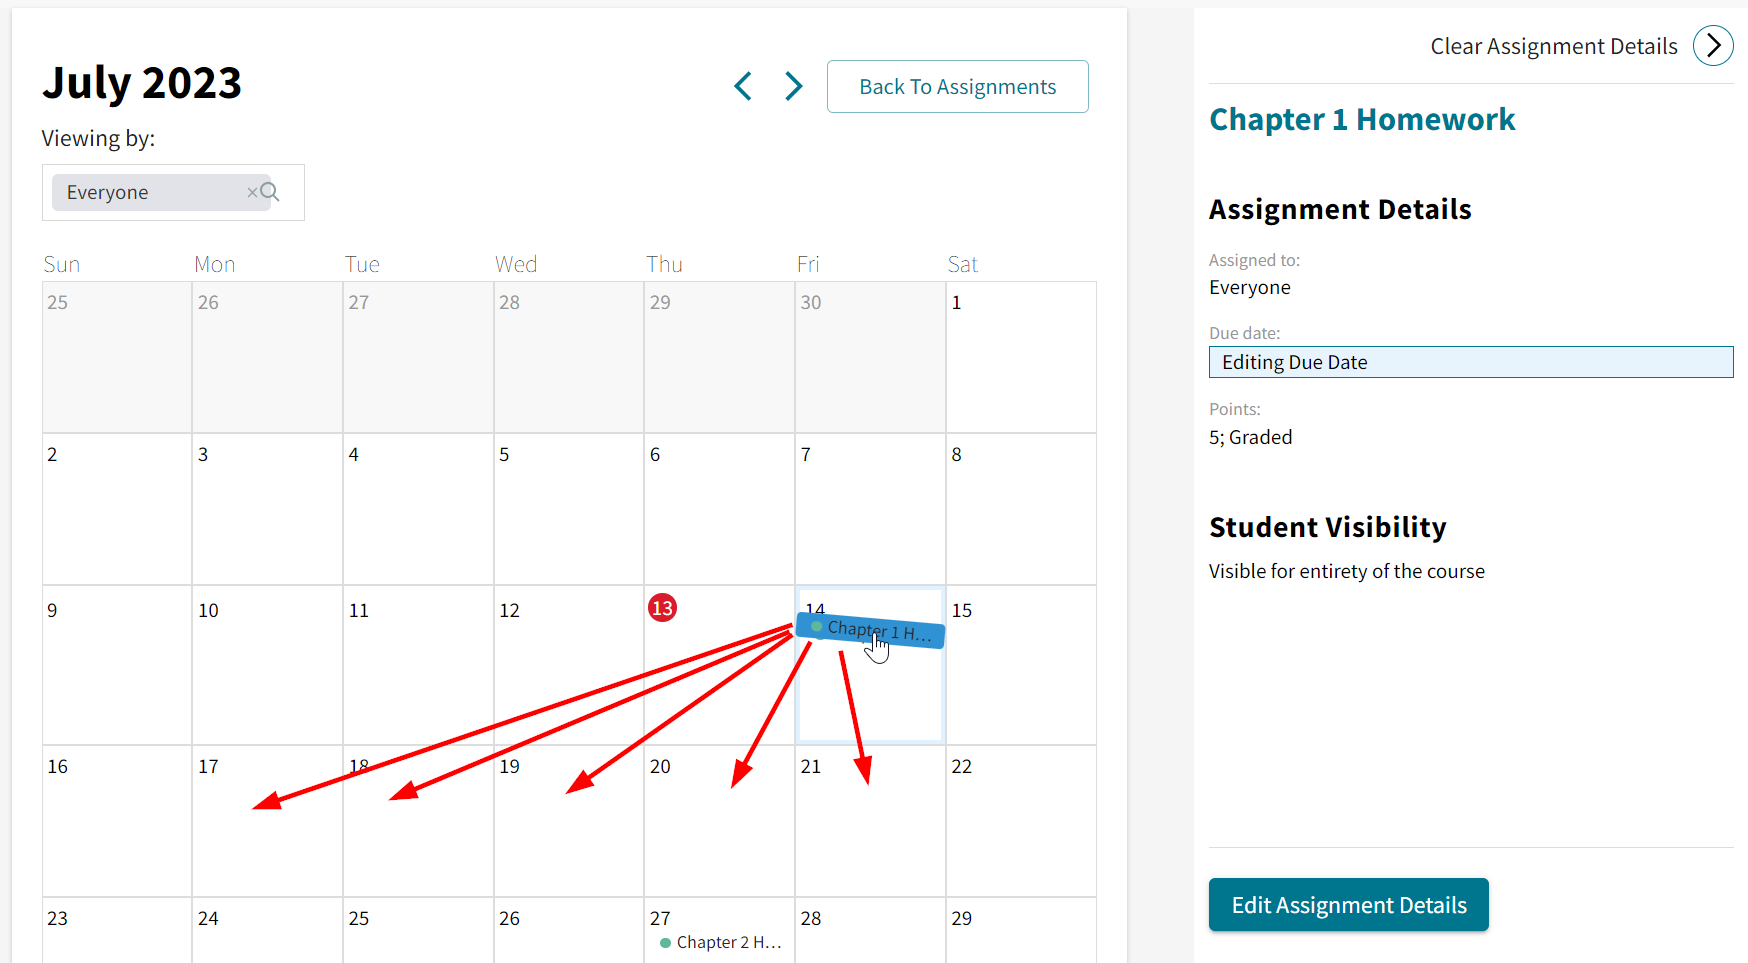Click the green status dot on Chapter 1 Homework
This screenshot has width=1748, height=963.
click(816, 627)
